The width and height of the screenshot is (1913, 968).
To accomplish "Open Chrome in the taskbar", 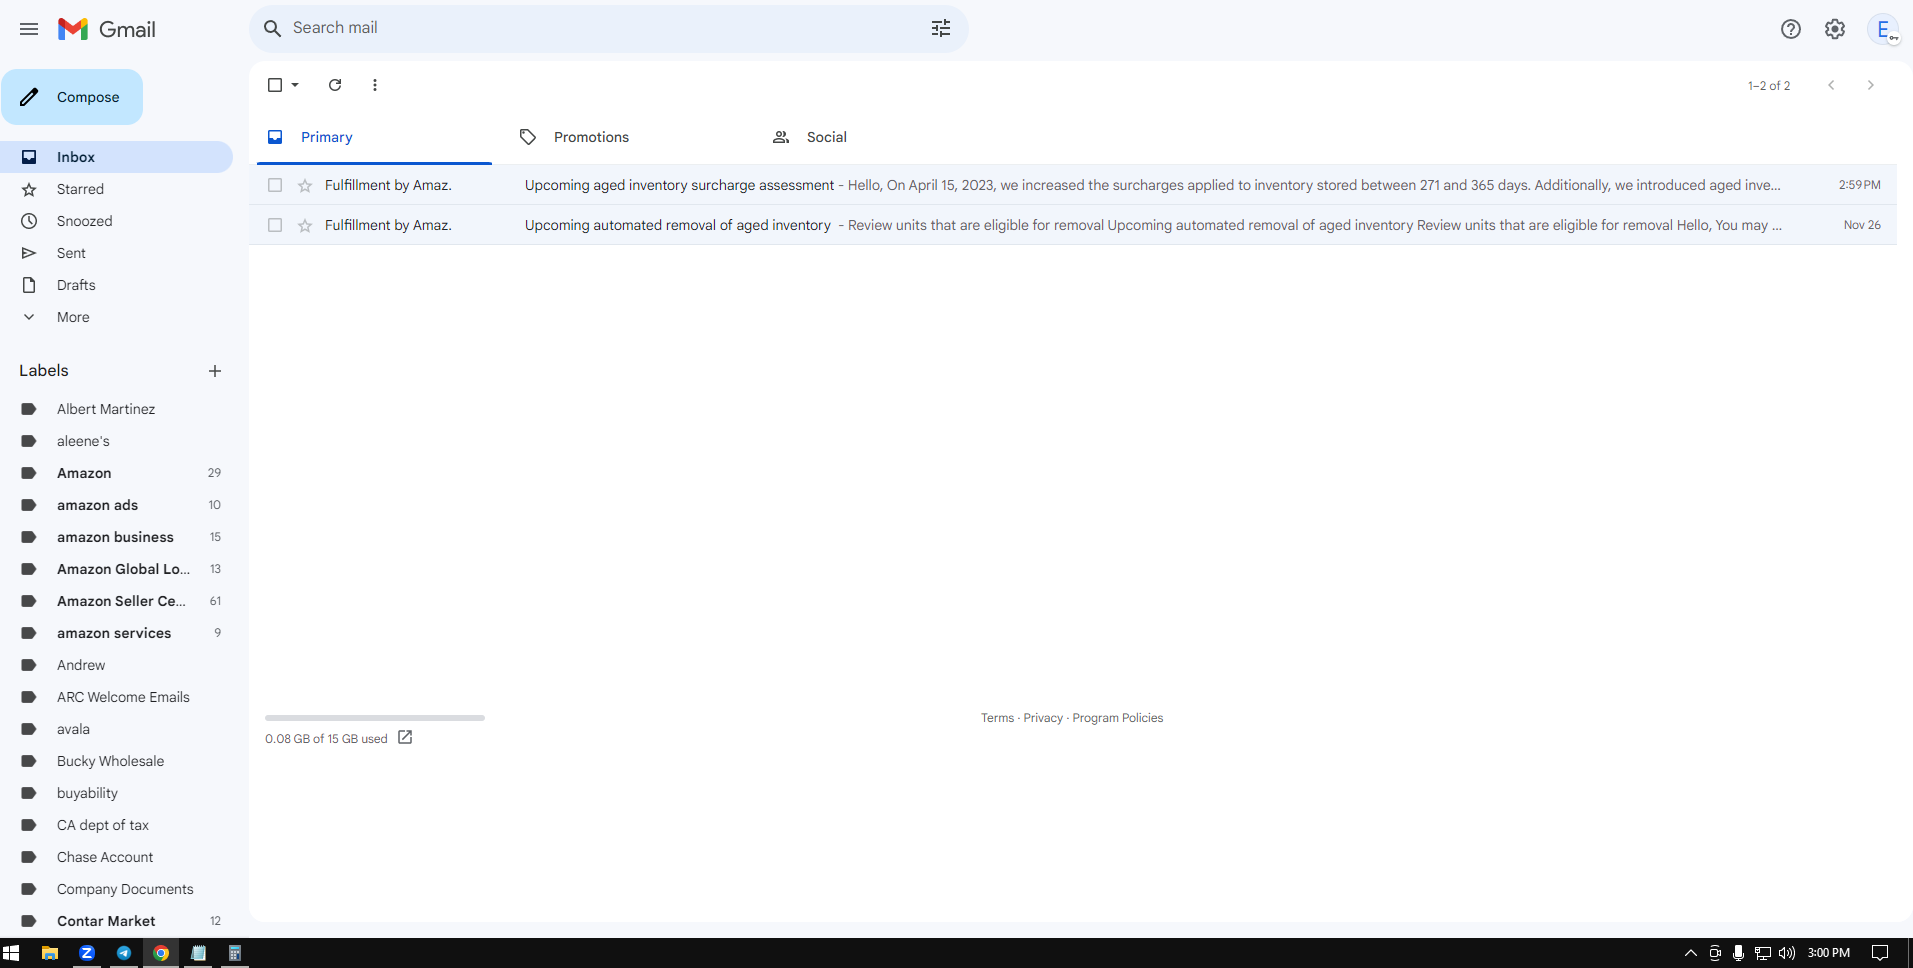I will (161, 953).
